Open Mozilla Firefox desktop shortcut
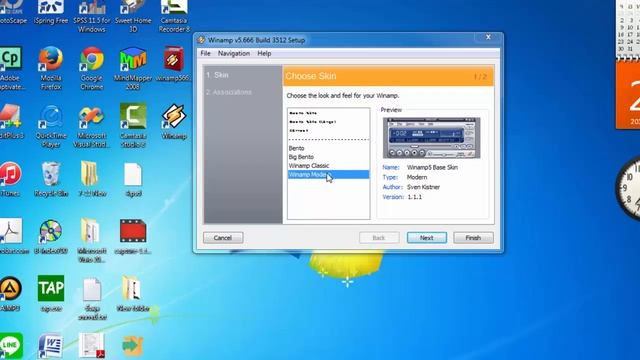 [x=51, y=68]
